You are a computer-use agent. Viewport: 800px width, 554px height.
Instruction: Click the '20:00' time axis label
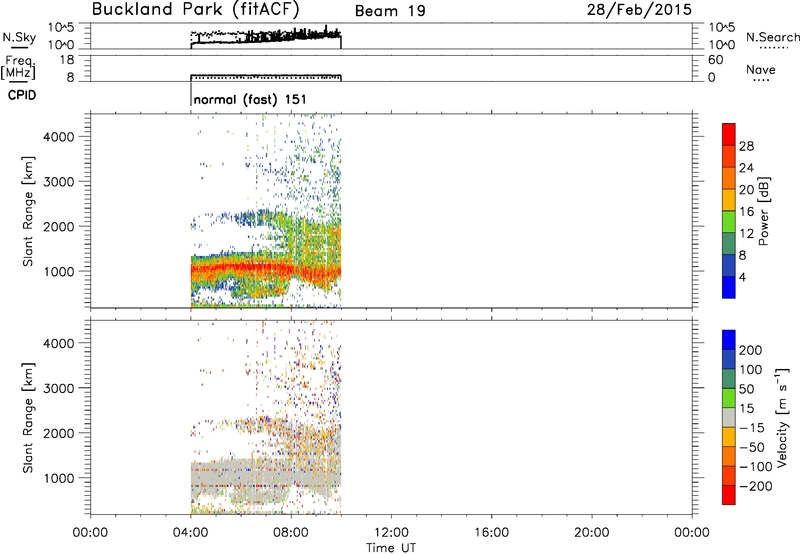pos(592,533)
